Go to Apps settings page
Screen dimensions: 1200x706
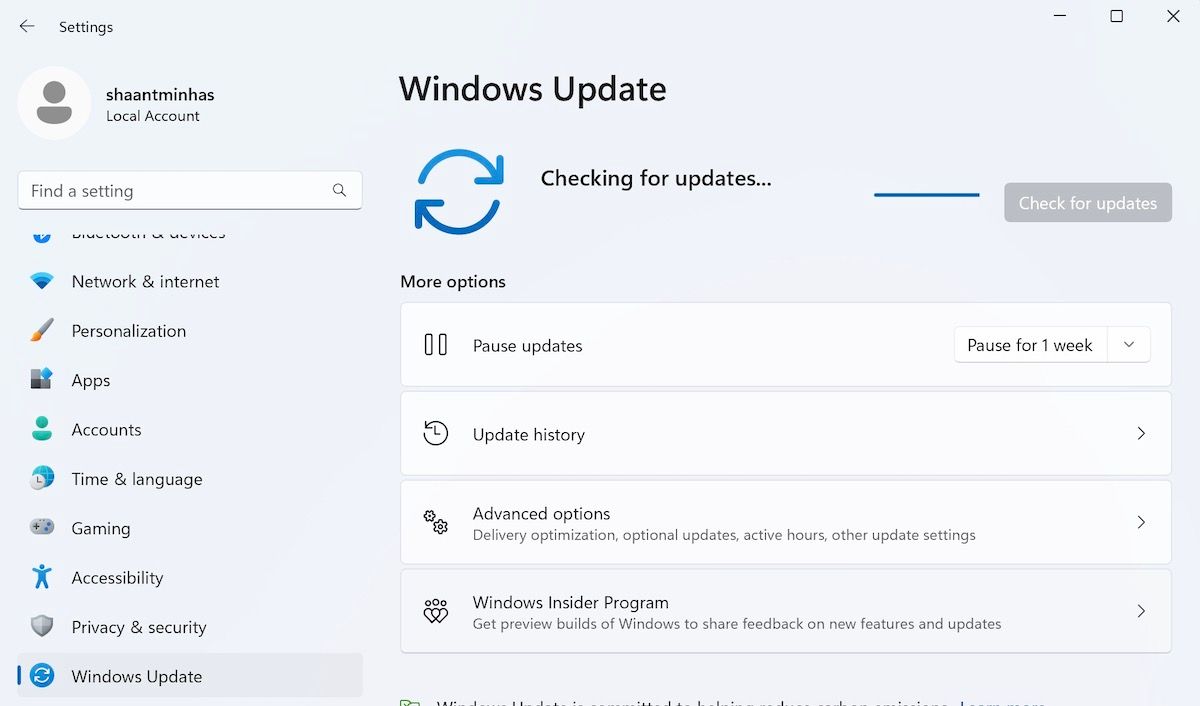click(190, 380)
